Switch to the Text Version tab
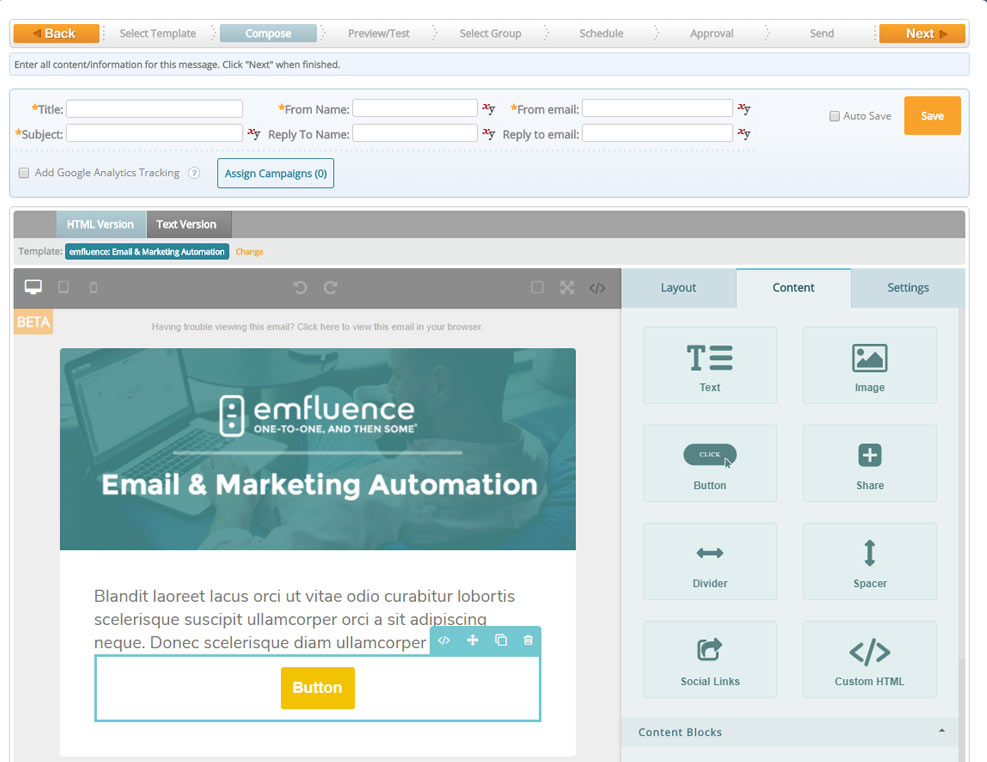The height and width of the screenshot is (762, 987). 188,225
